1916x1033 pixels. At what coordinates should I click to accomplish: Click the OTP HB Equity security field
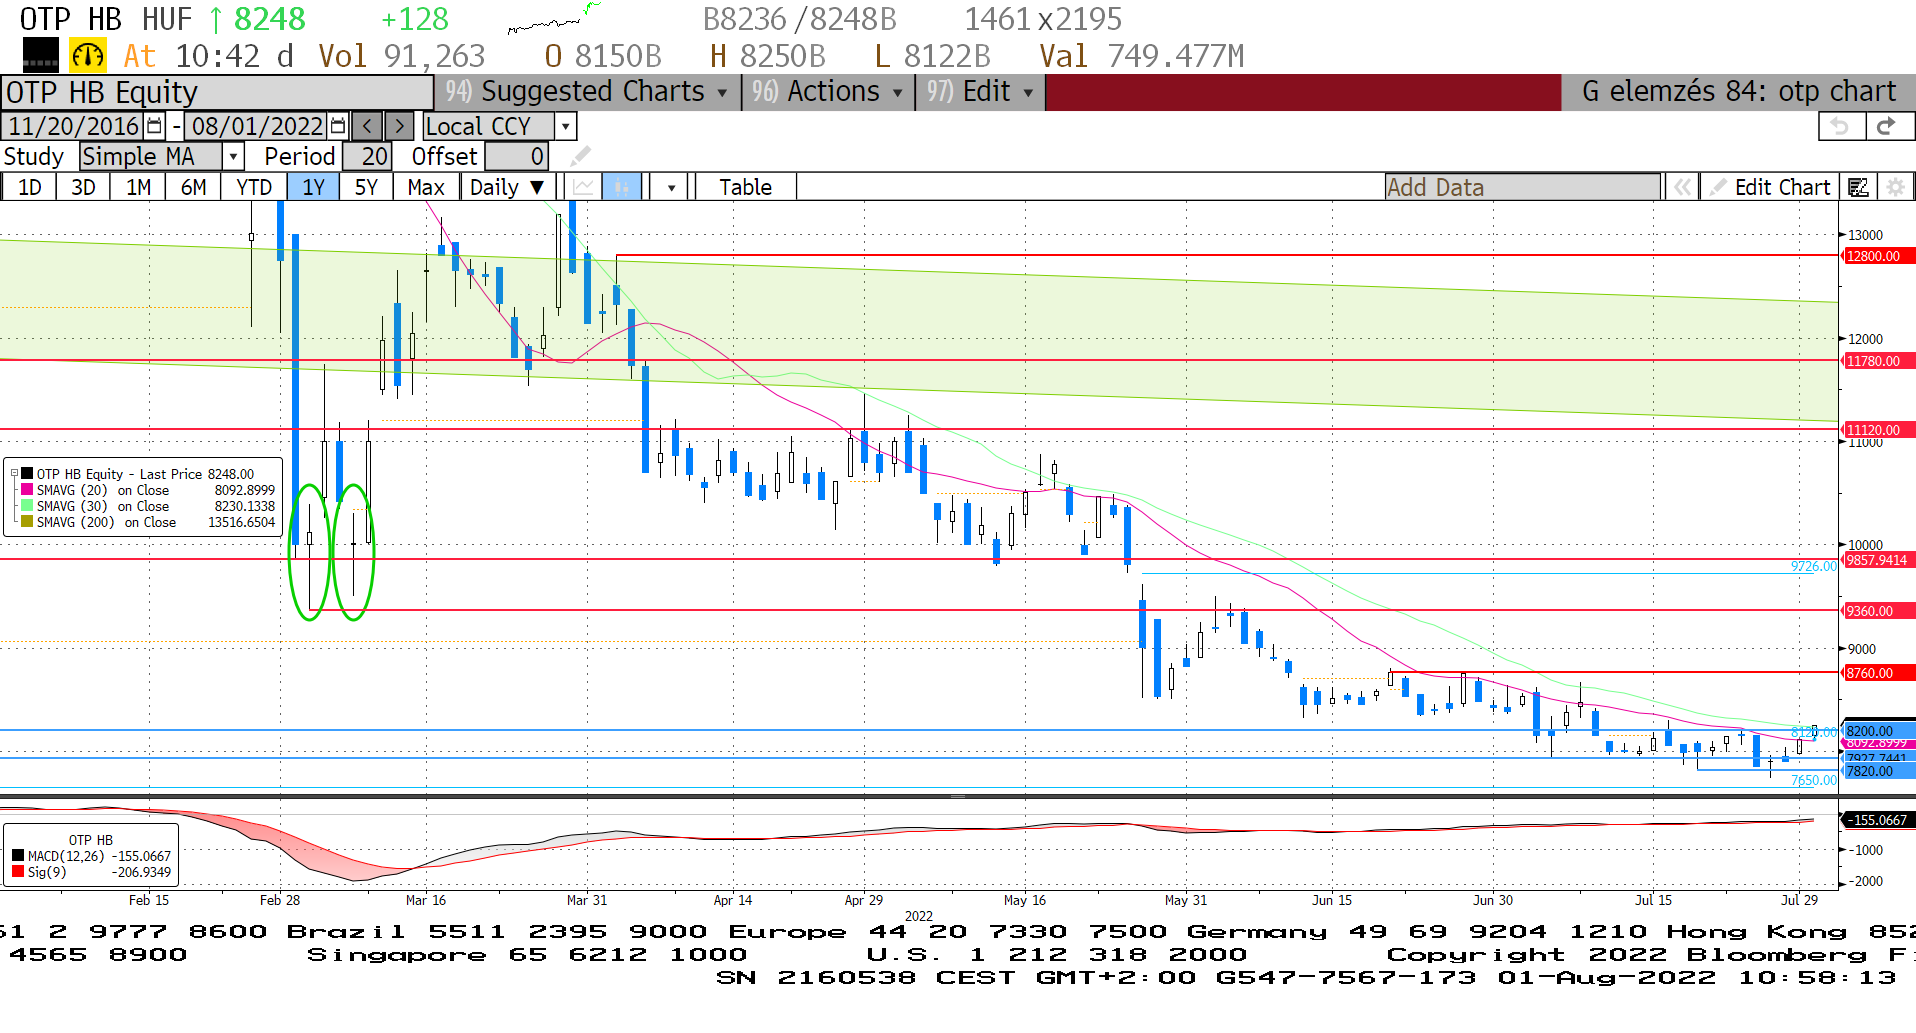click(216, 92)
